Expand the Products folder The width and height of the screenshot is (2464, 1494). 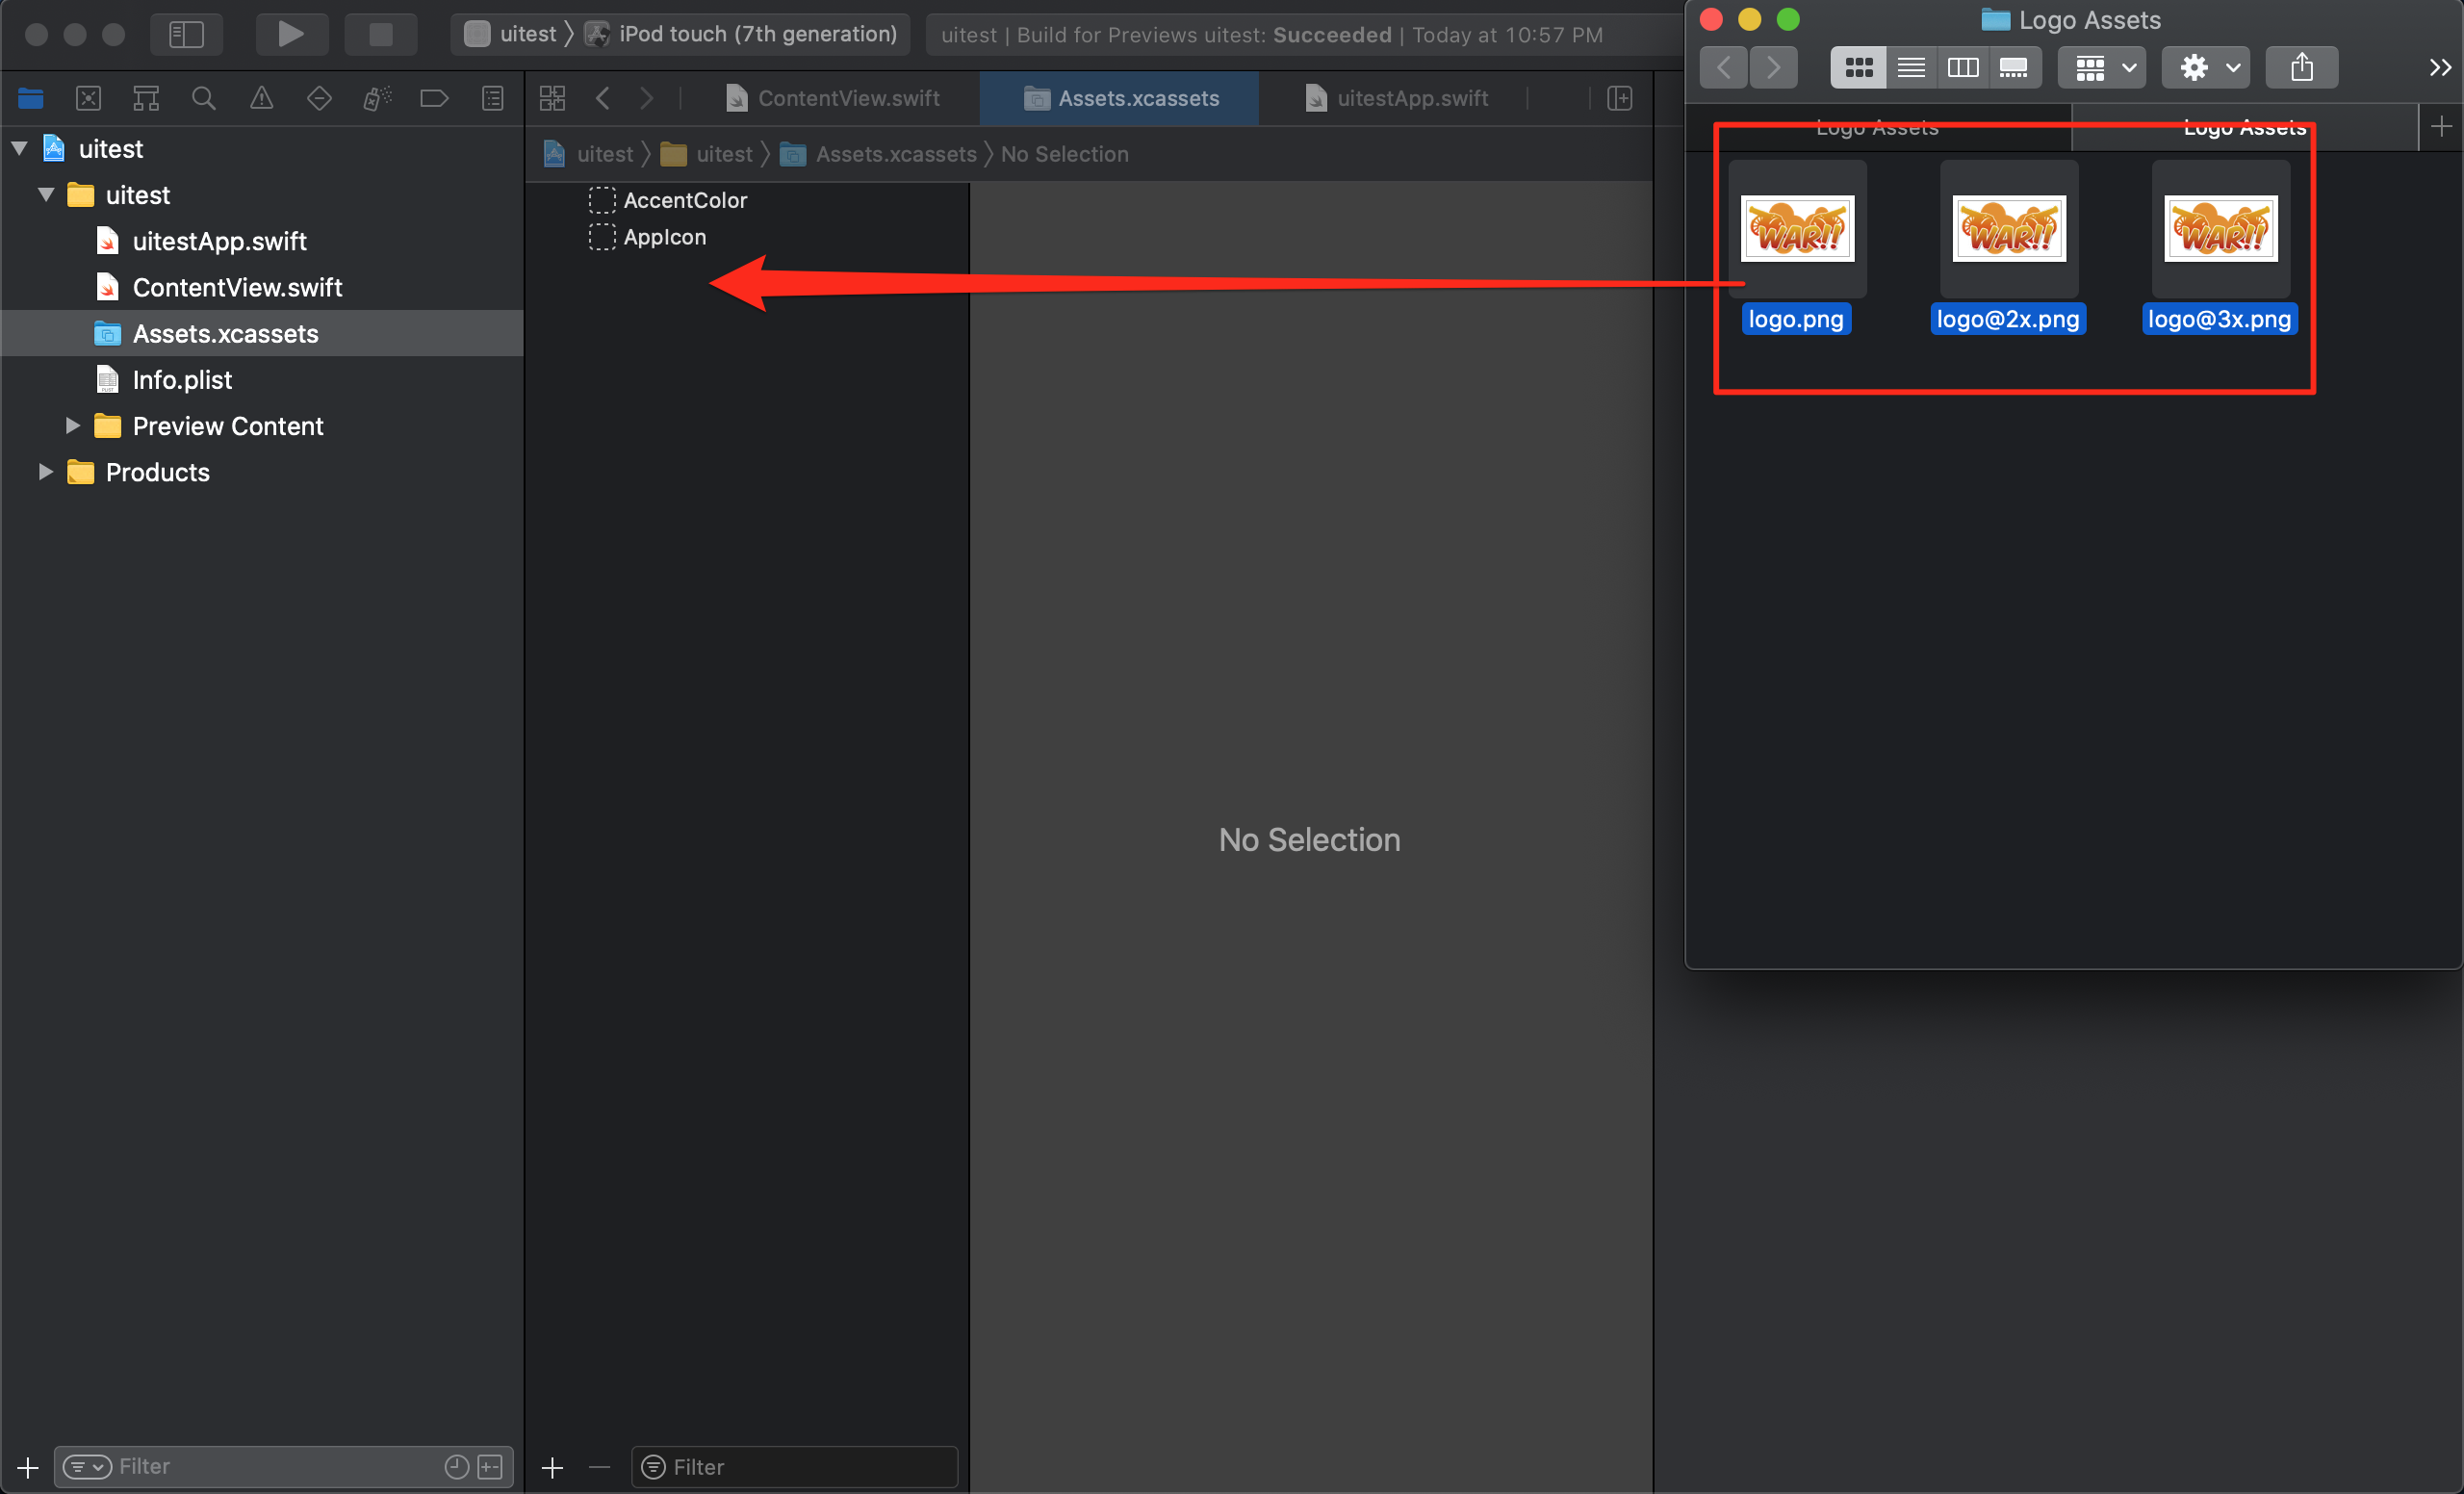coord(45,472)
